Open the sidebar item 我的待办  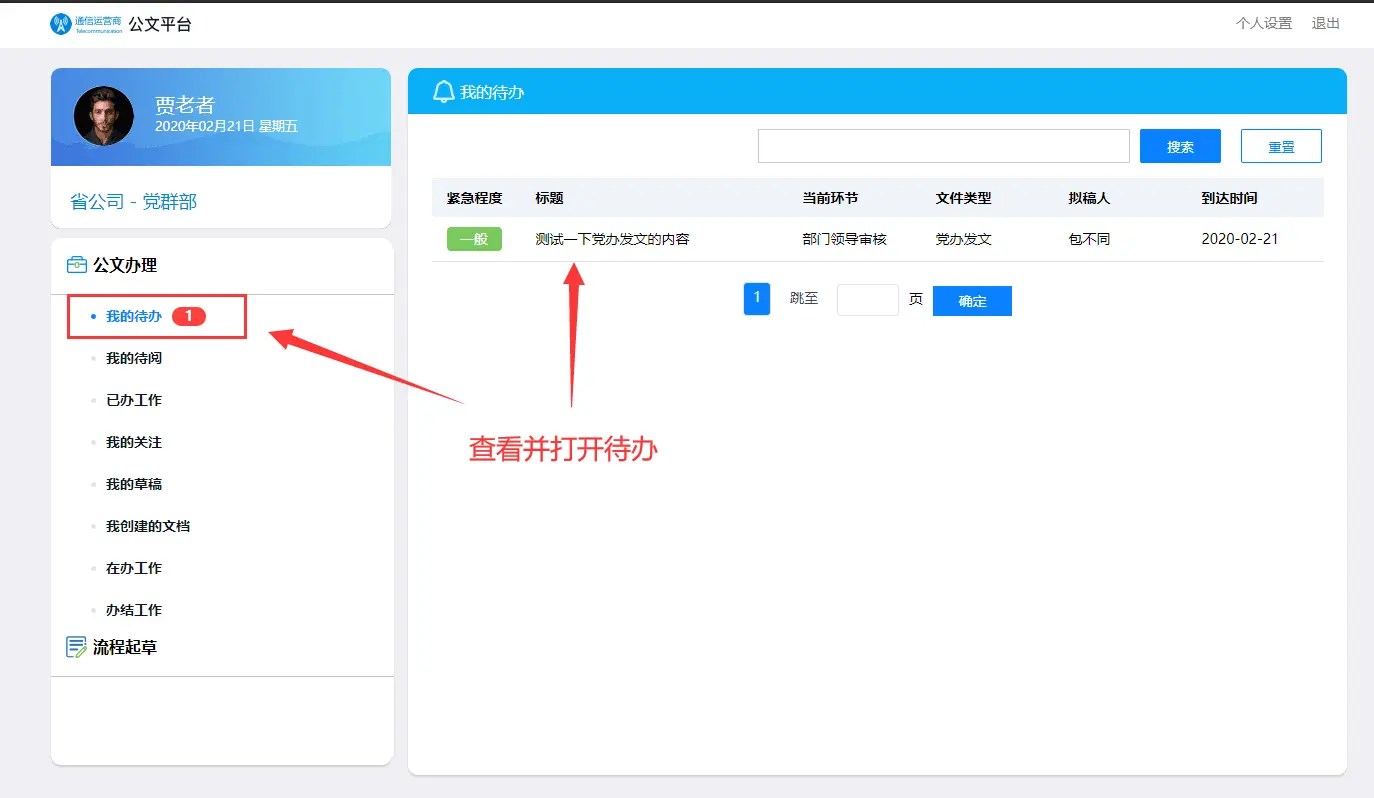click(134, 316)
